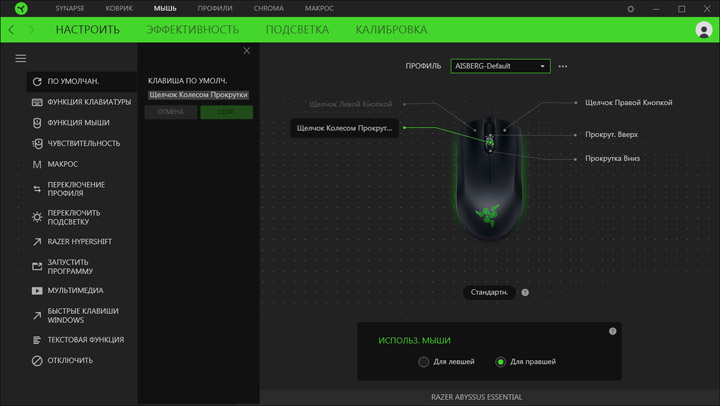Open the AISBERG-Default profile dropdown
The width and height of the screenshot is (720, 406).
point(500,66)
